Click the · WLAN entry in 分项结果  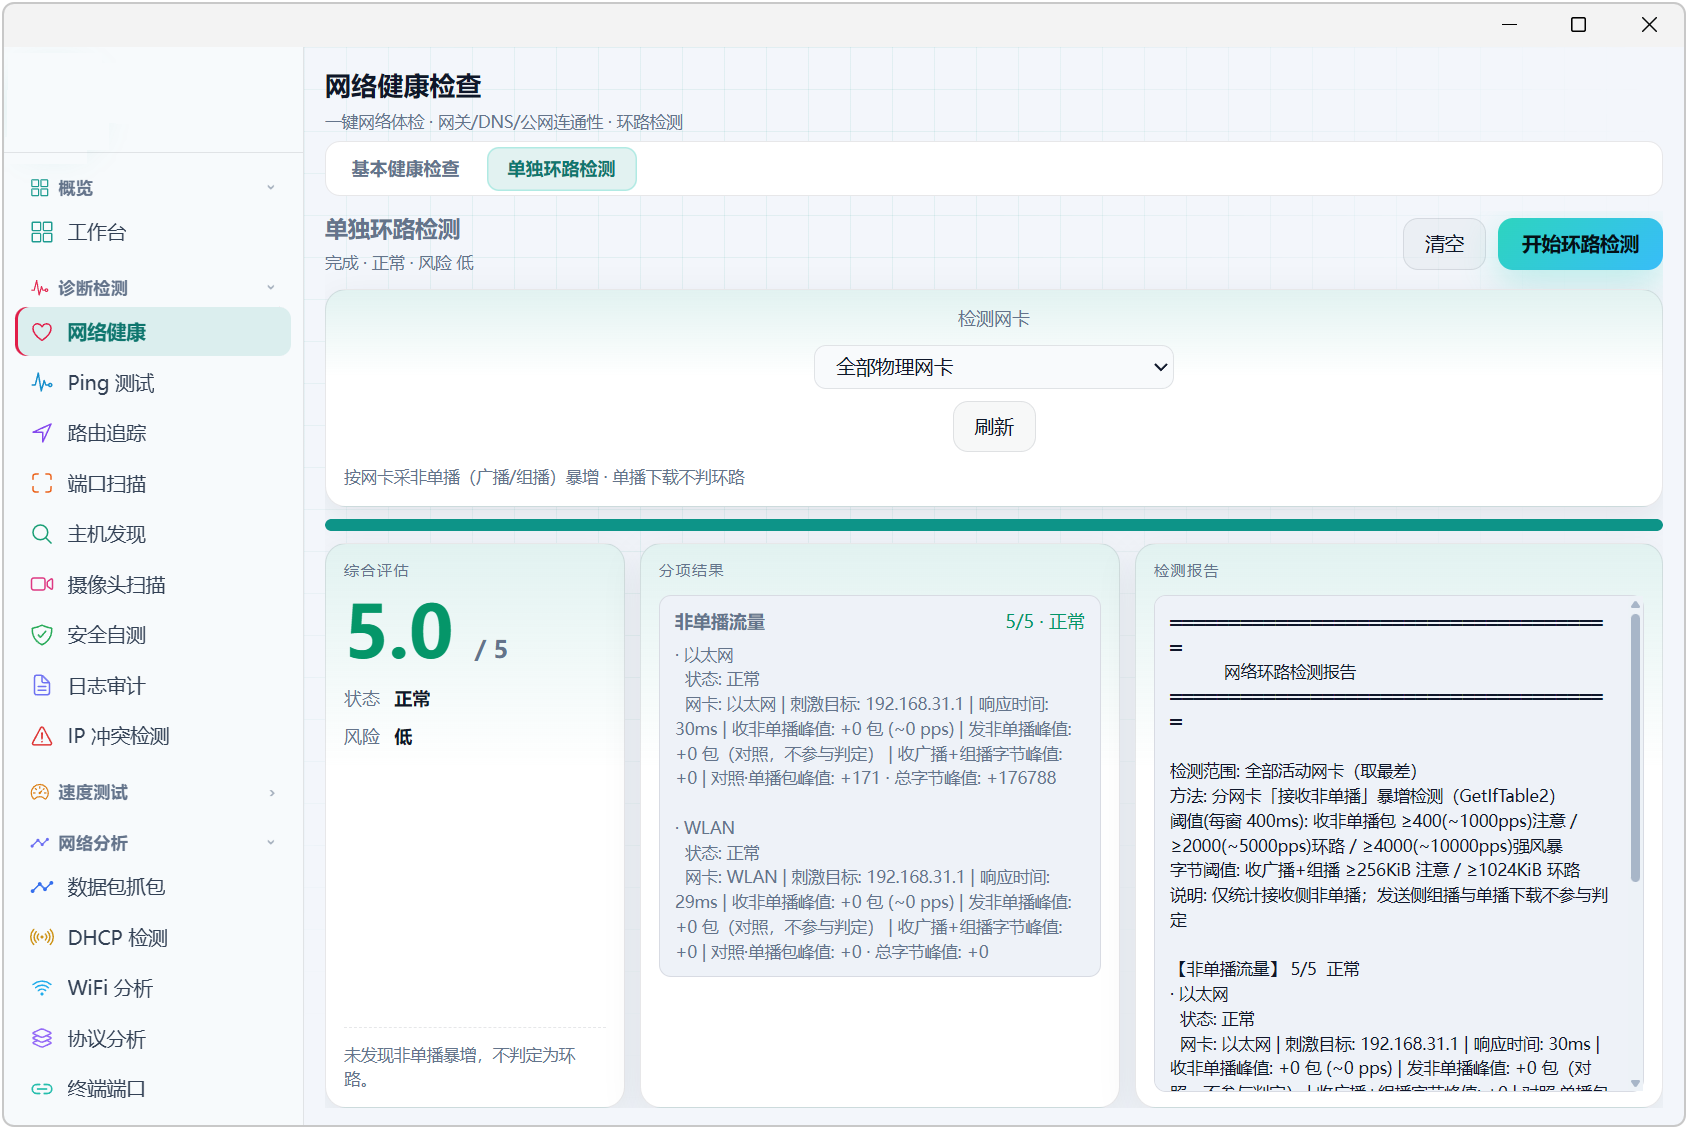[x=705, y=828]
